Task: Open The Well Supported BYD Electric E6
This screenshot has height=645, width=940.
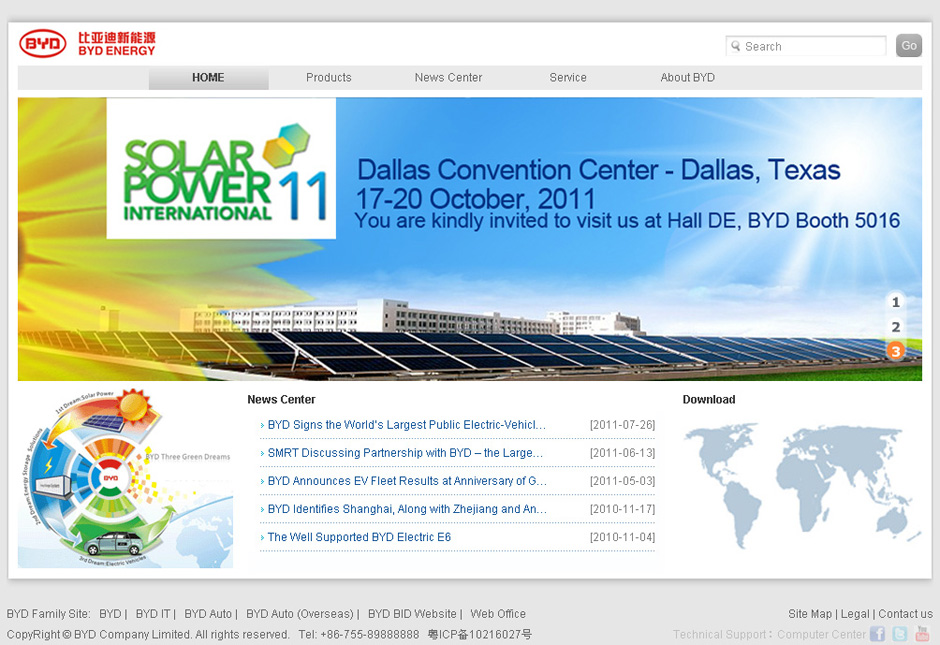Action: tap(359, 538)
